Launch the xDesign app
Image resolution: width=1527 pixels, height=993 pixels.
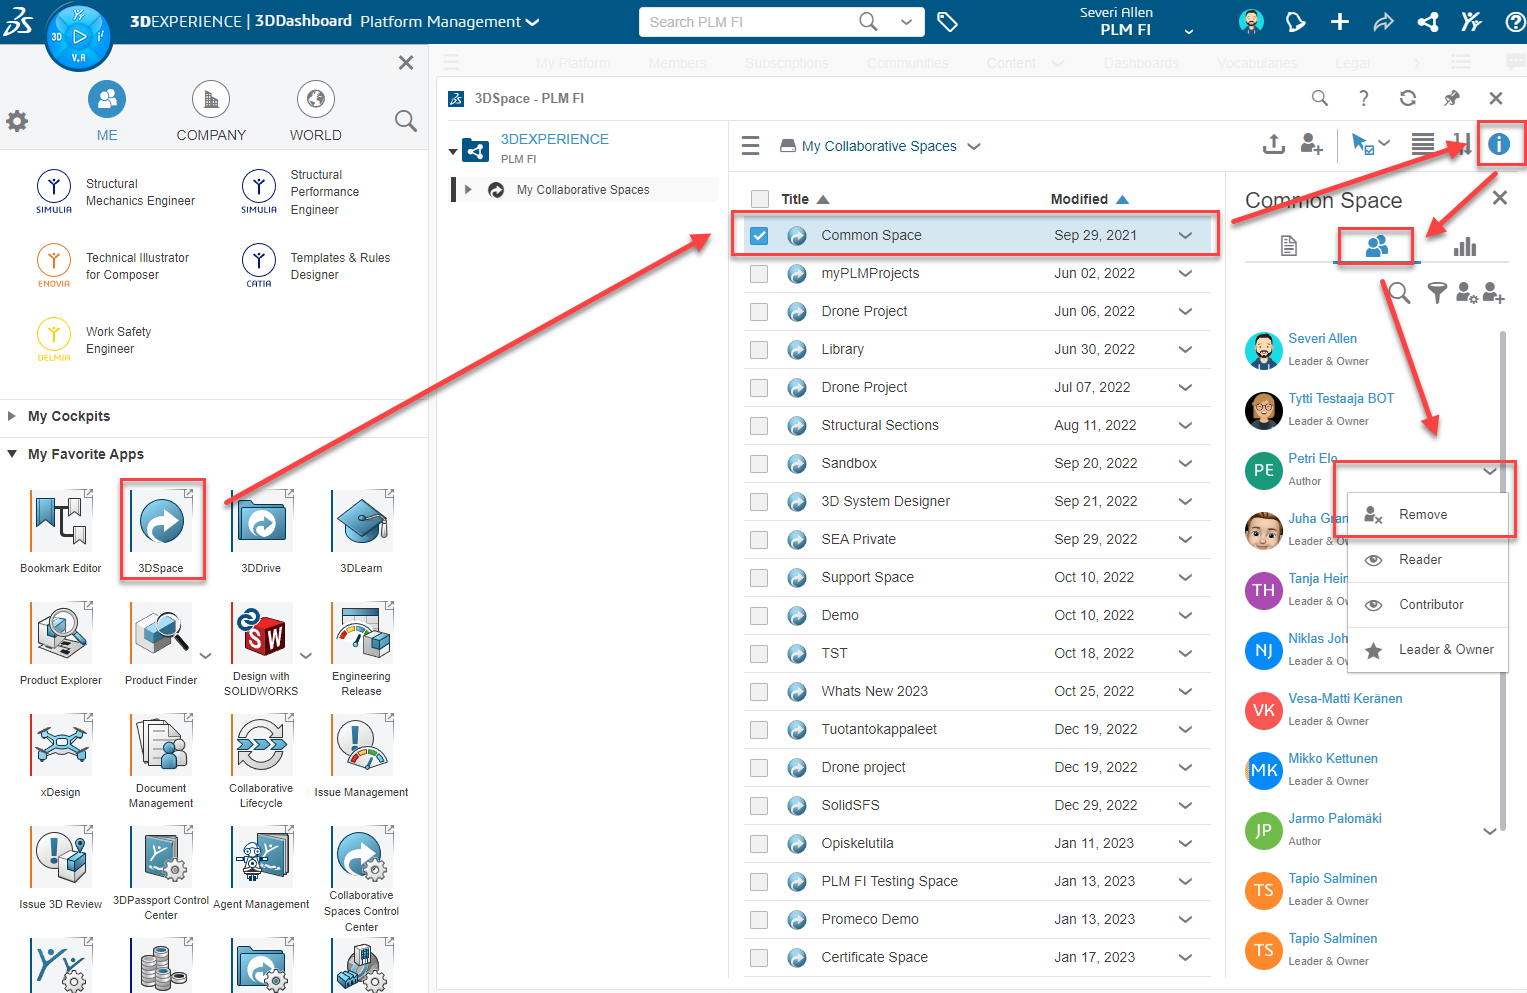tap(61, 745)
